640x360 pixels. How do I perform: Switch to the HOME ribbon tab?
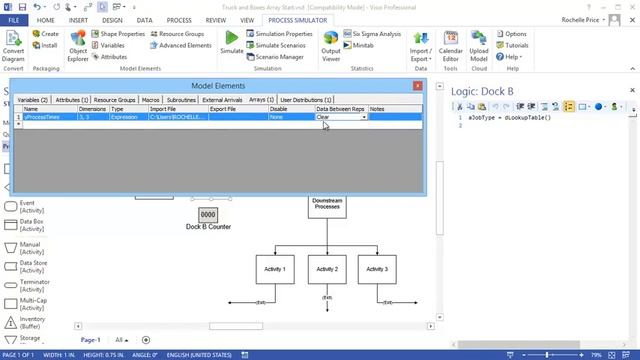click(45, 20)
